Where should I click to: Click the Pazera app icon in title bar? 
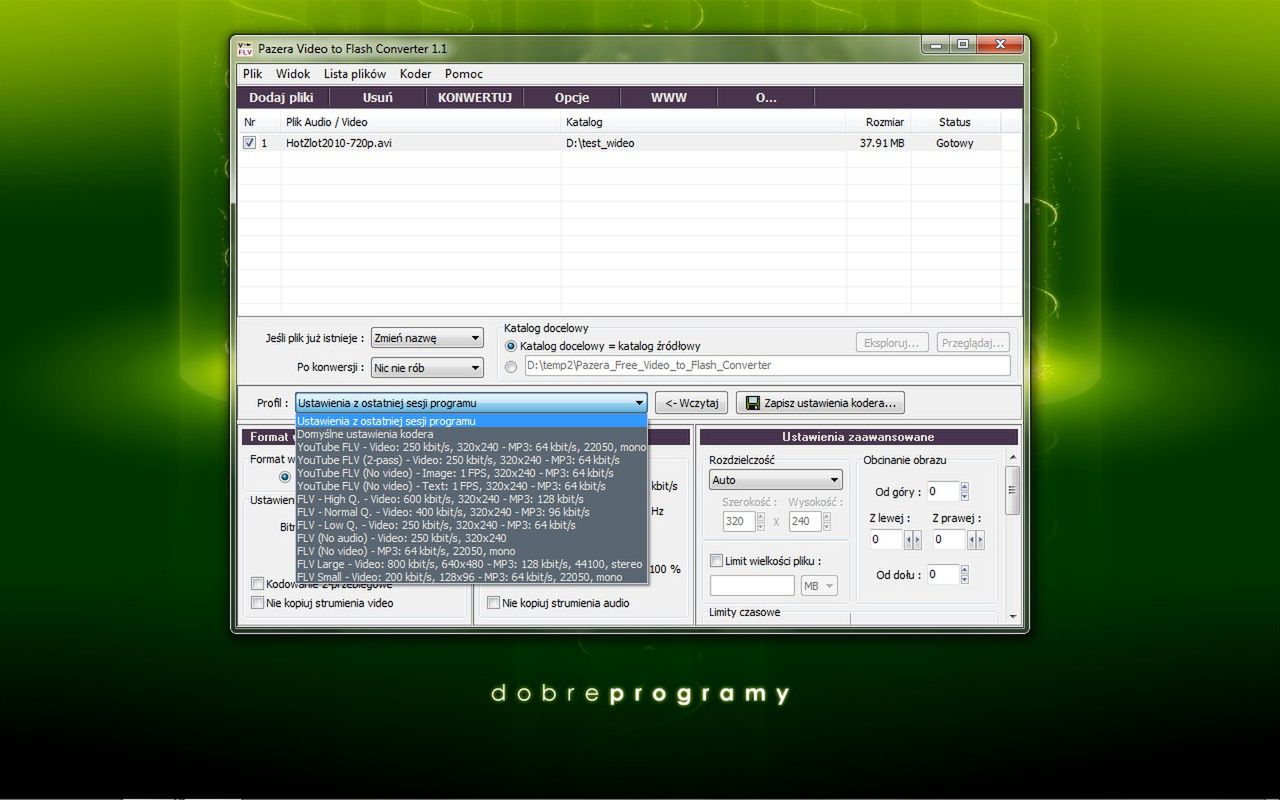pos(245,48)
